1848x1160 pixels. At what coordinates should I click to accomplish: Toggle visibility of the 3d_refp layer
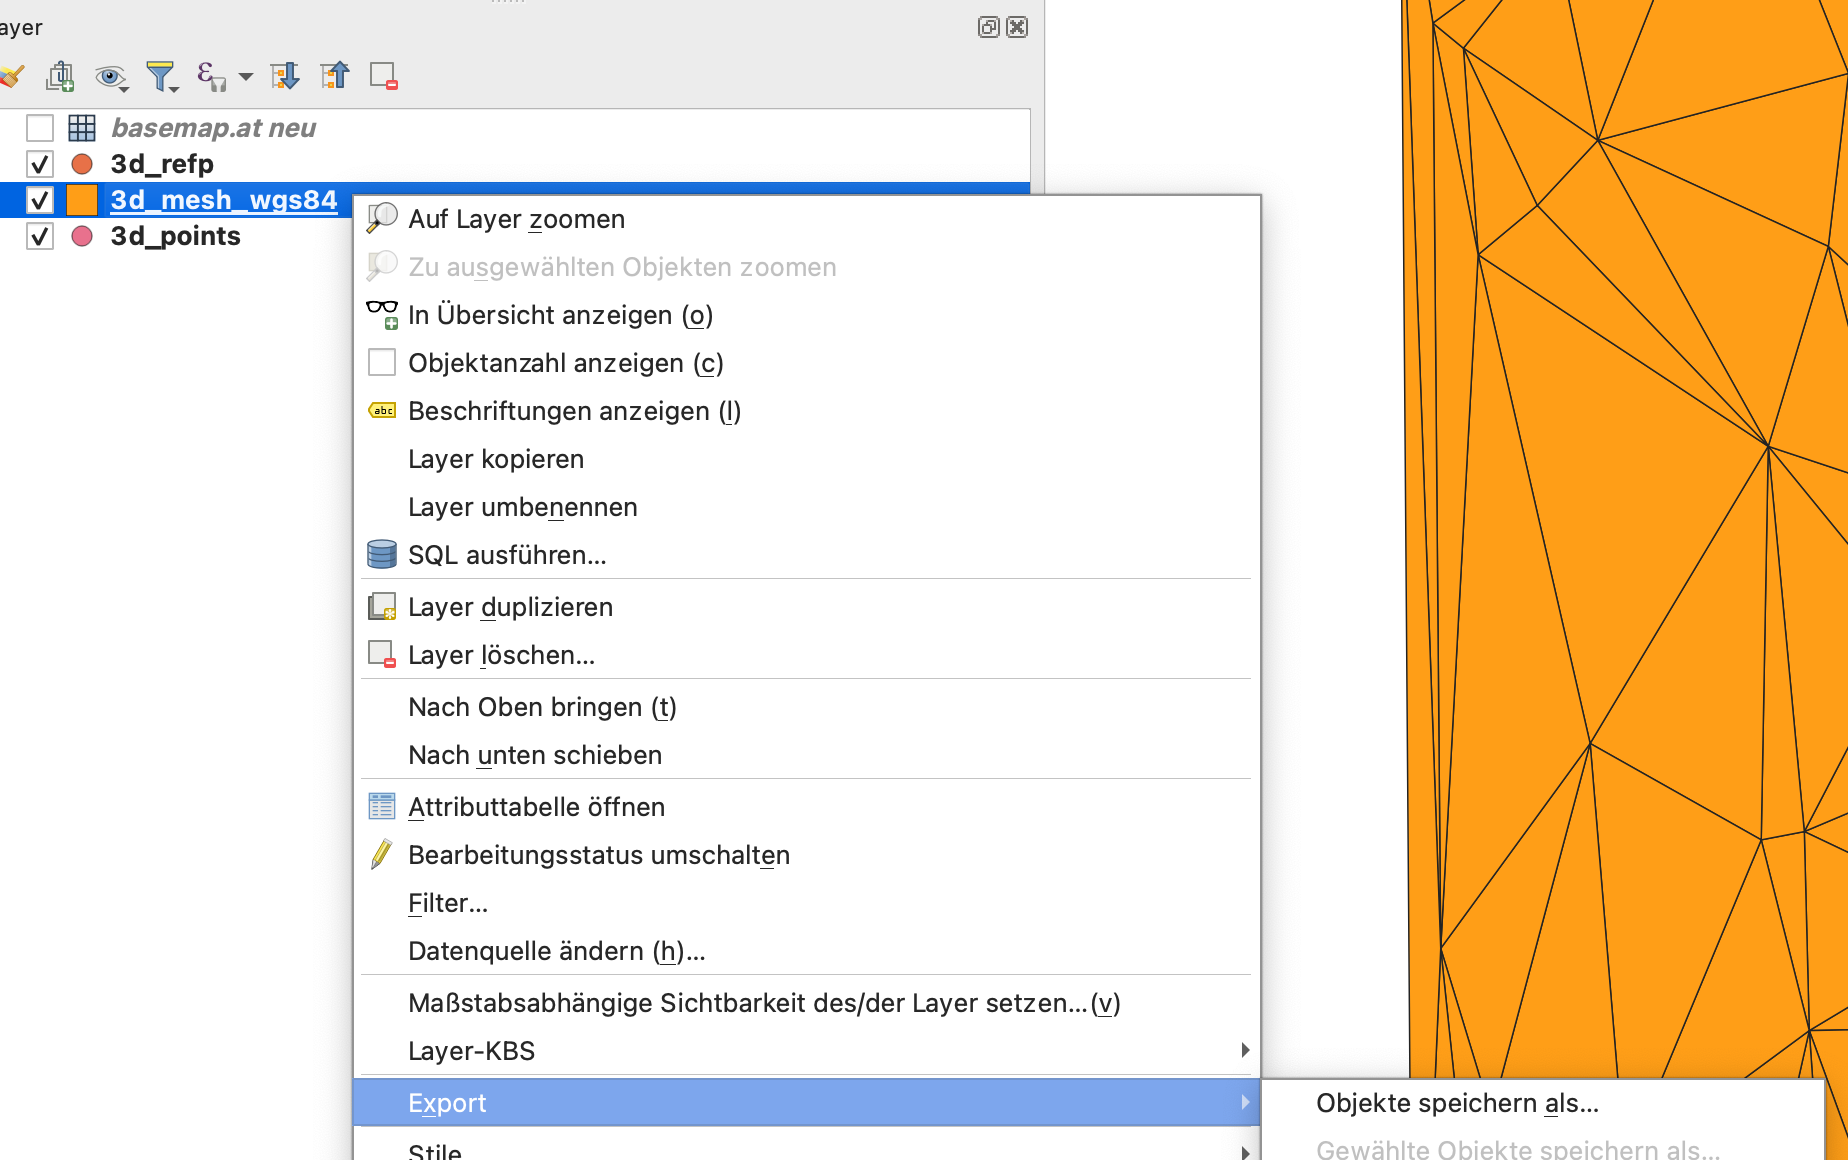point(40,164)
